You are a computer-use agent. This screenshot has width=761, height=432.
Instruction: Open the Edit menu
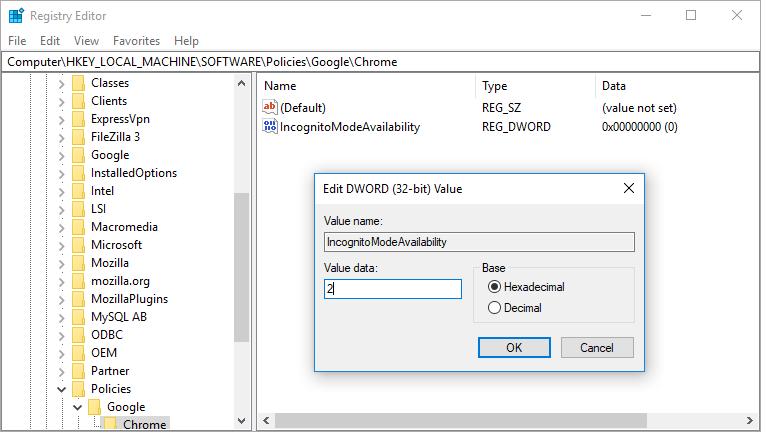pos(50,41)
